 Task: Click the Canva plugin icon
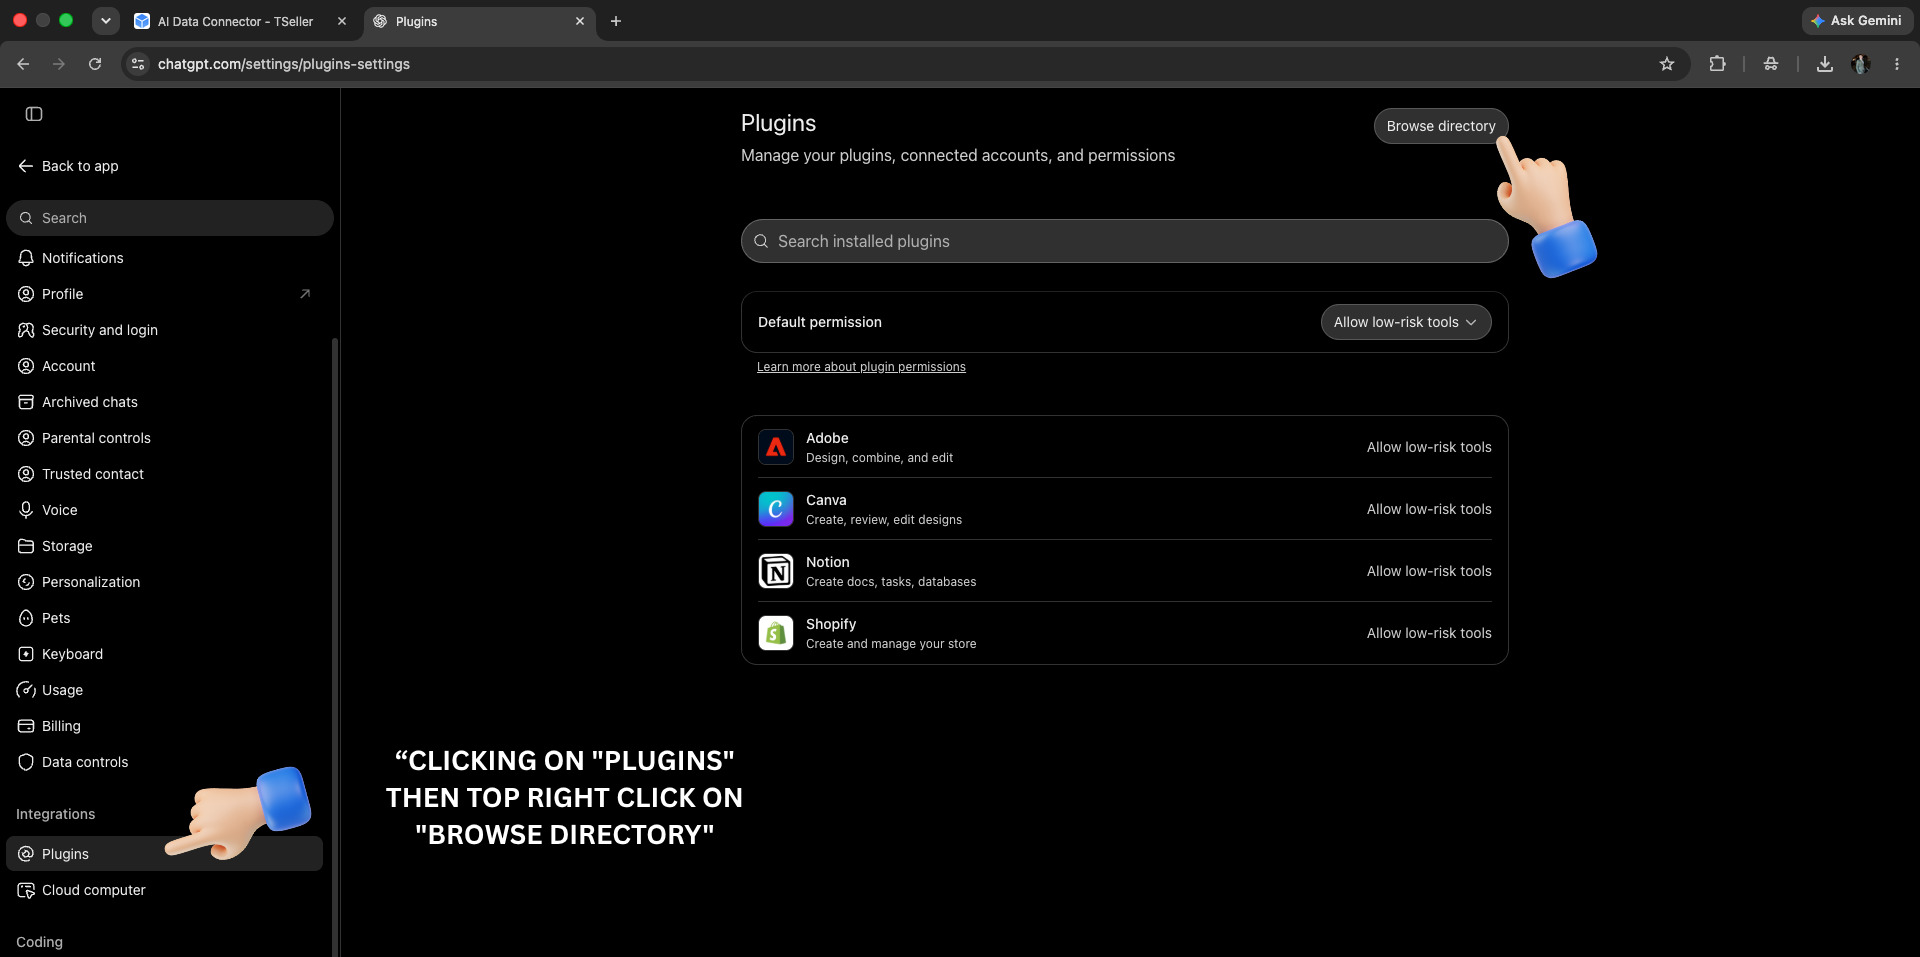(x=776, y=509)
